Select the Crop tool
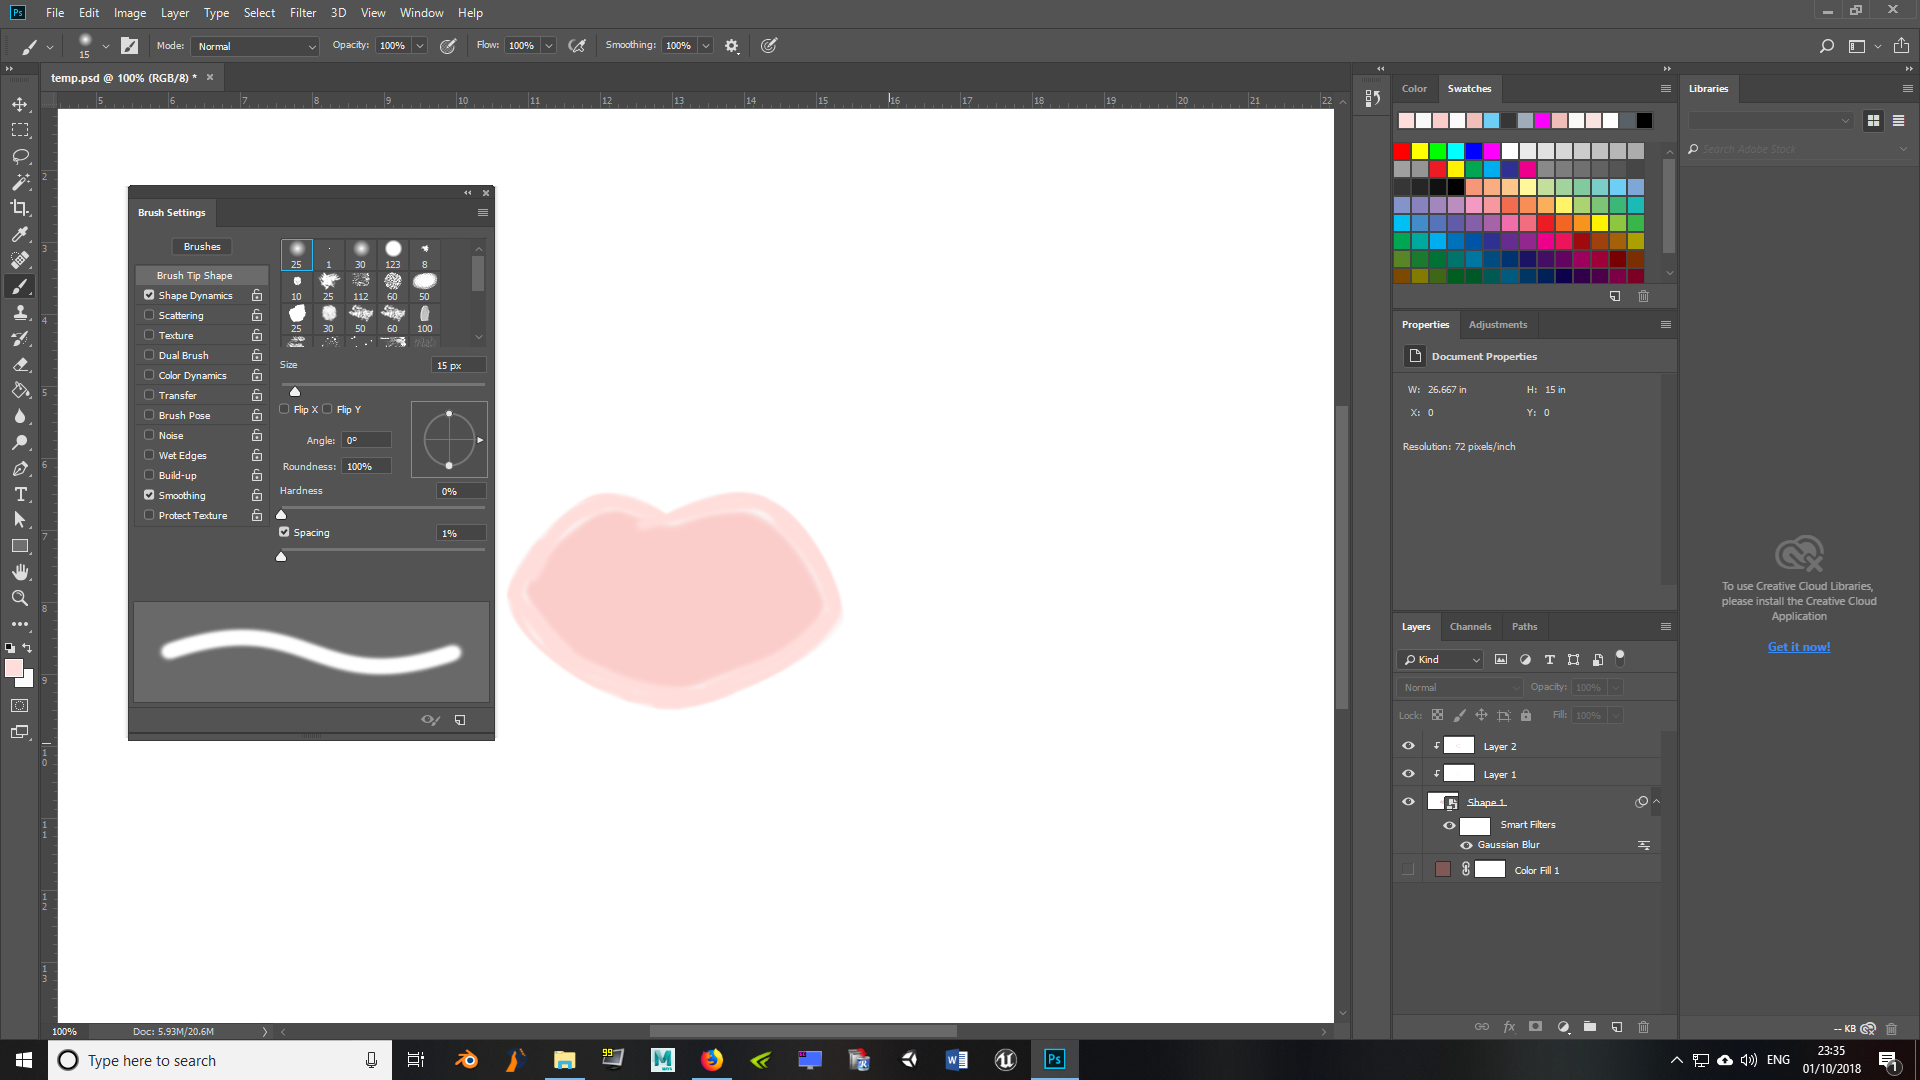Screen dimensions: 1920x1080 pyautogui.click(x=20, y=208)
